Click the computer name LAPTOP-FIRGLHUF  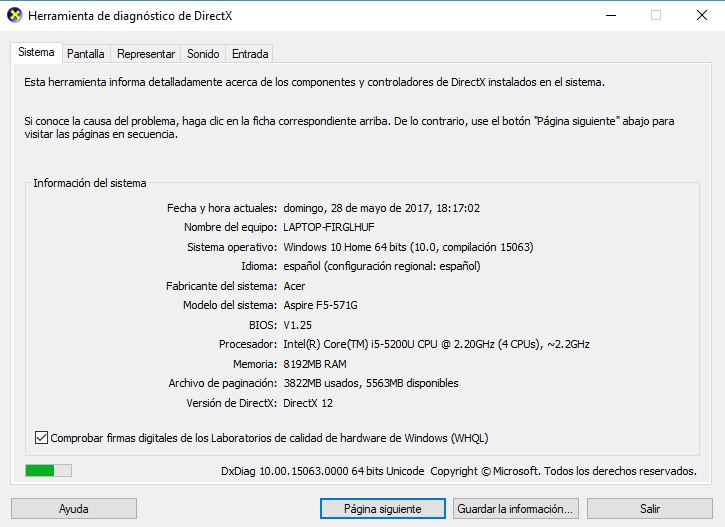pos(334,227)
